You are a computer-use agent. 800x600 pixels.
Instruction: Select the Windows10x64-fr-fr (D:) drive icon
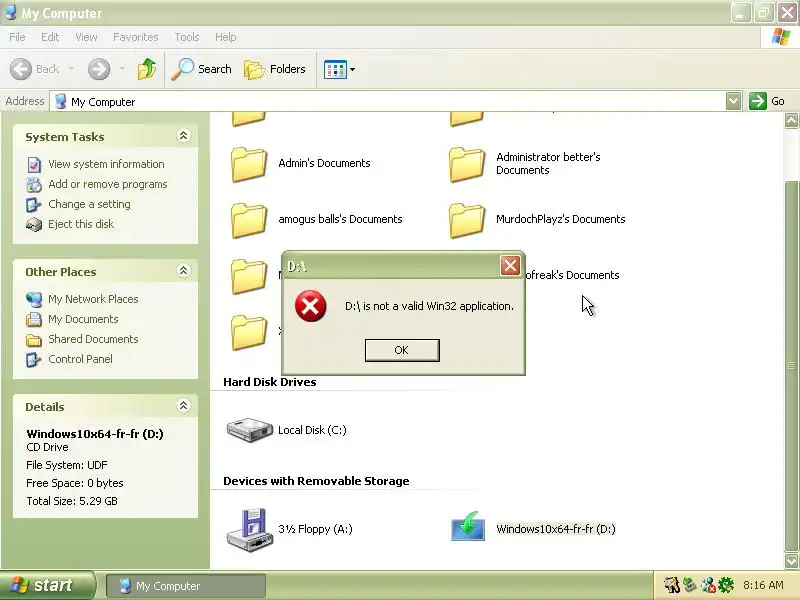pyautogui.click(x=467, y=527)
